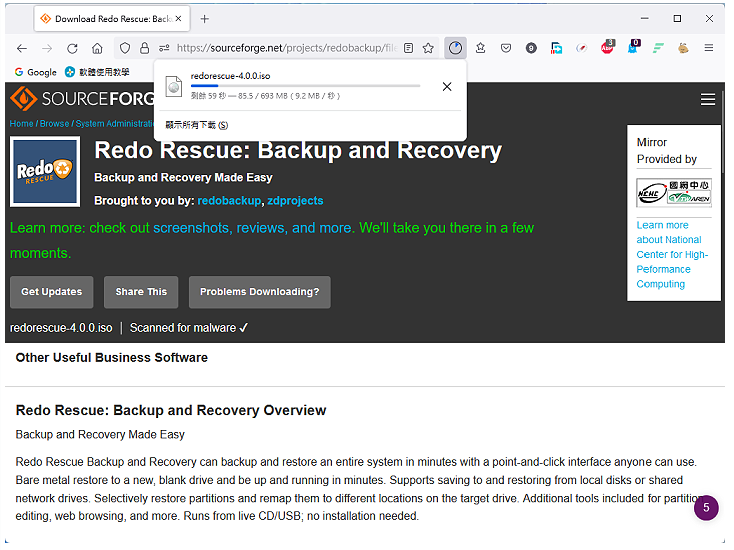The image size is (734, 550).
Task: Click the purple 5 notification badge
Action: [x=706, y=507]
